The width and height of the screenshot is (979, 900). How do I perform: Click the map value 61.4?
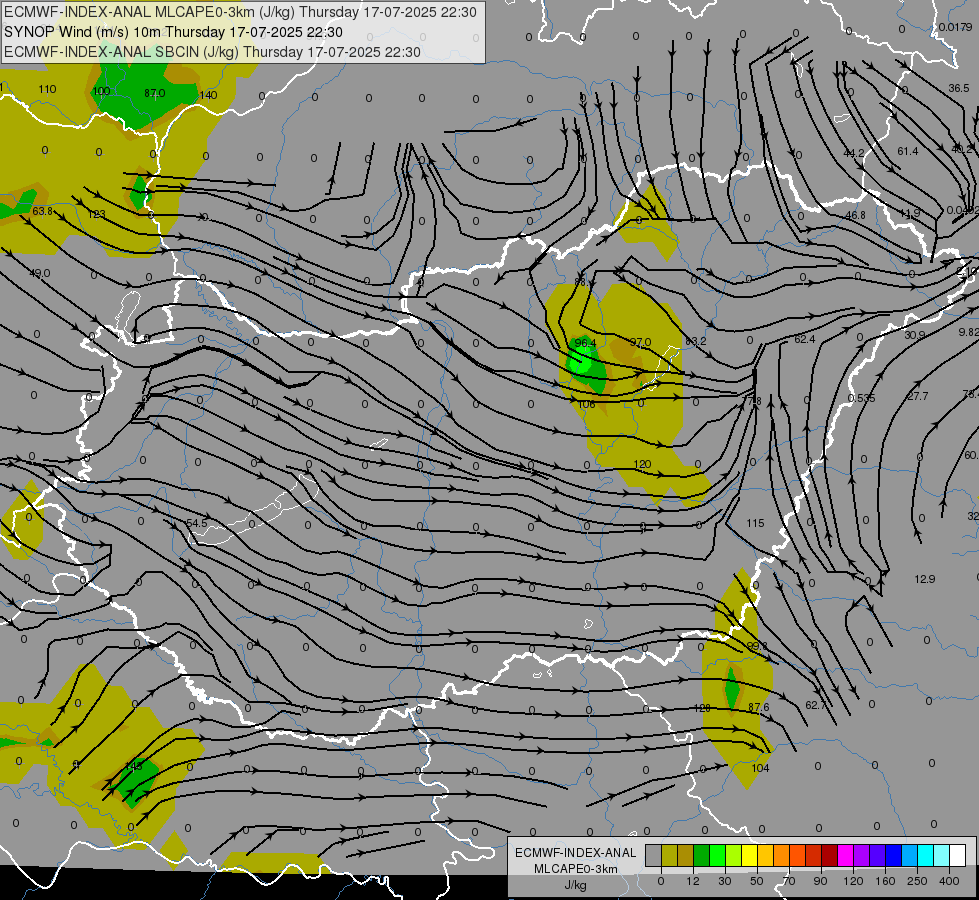[908, 151]
